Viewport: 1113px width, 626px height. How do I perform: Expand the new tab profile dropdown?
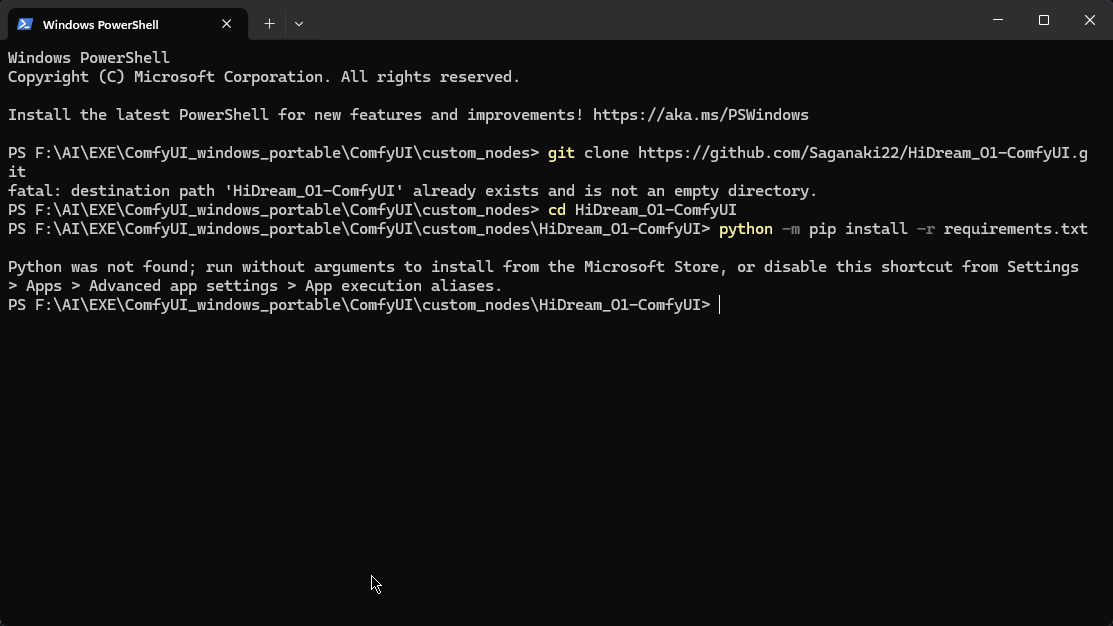pos(299,23)
